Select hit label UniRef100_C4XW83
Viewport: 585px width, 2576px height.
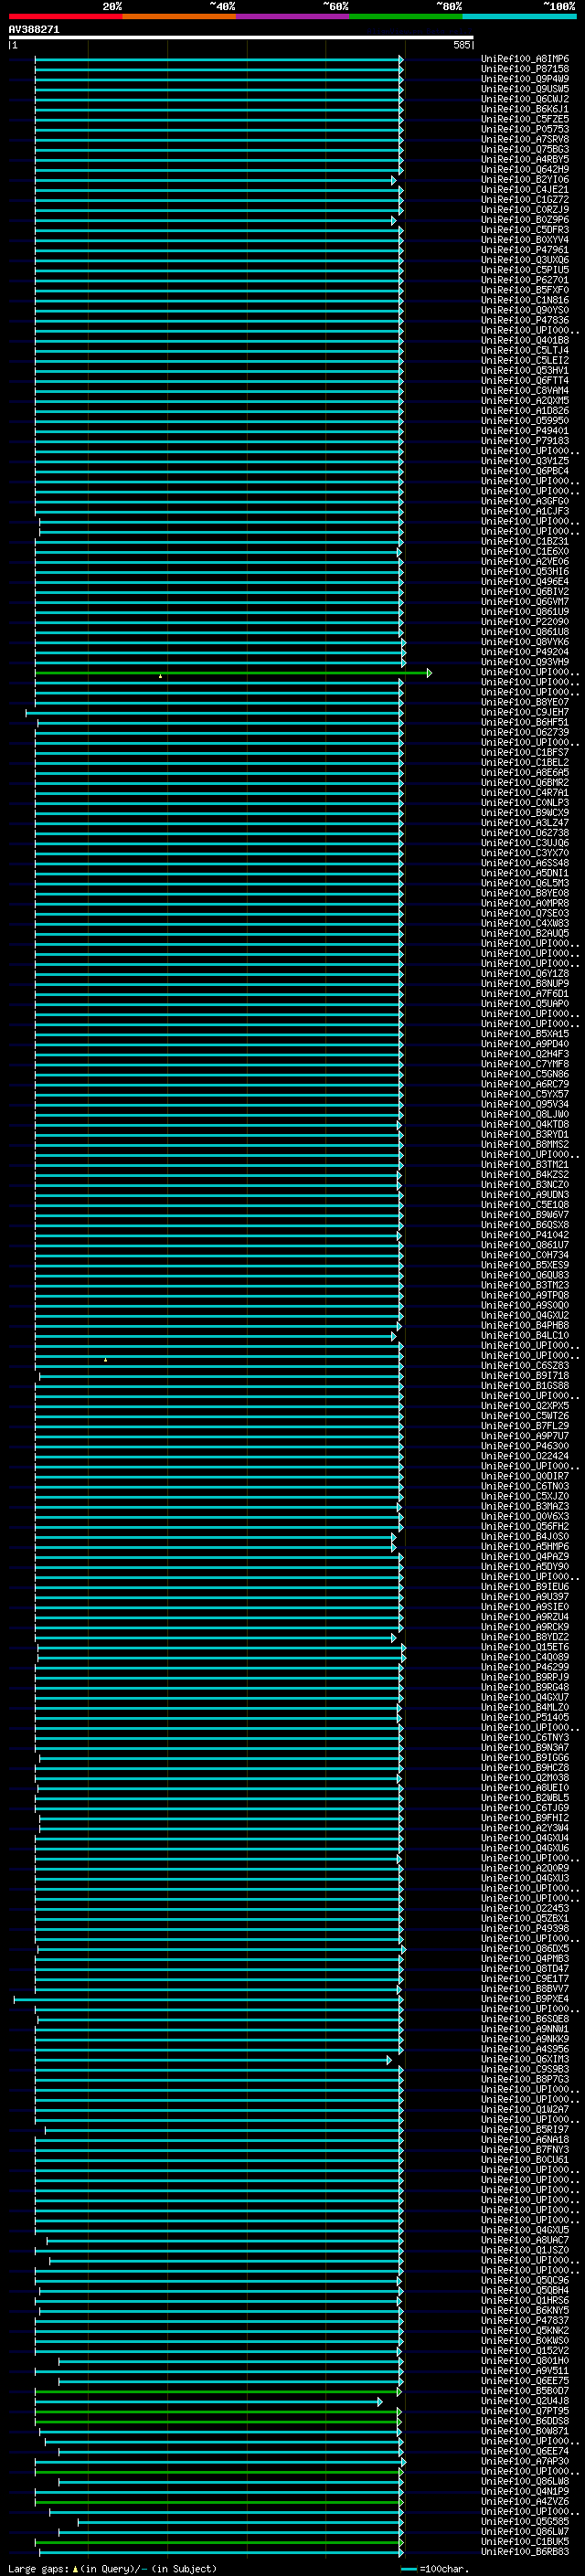click(x=525, y=923)
